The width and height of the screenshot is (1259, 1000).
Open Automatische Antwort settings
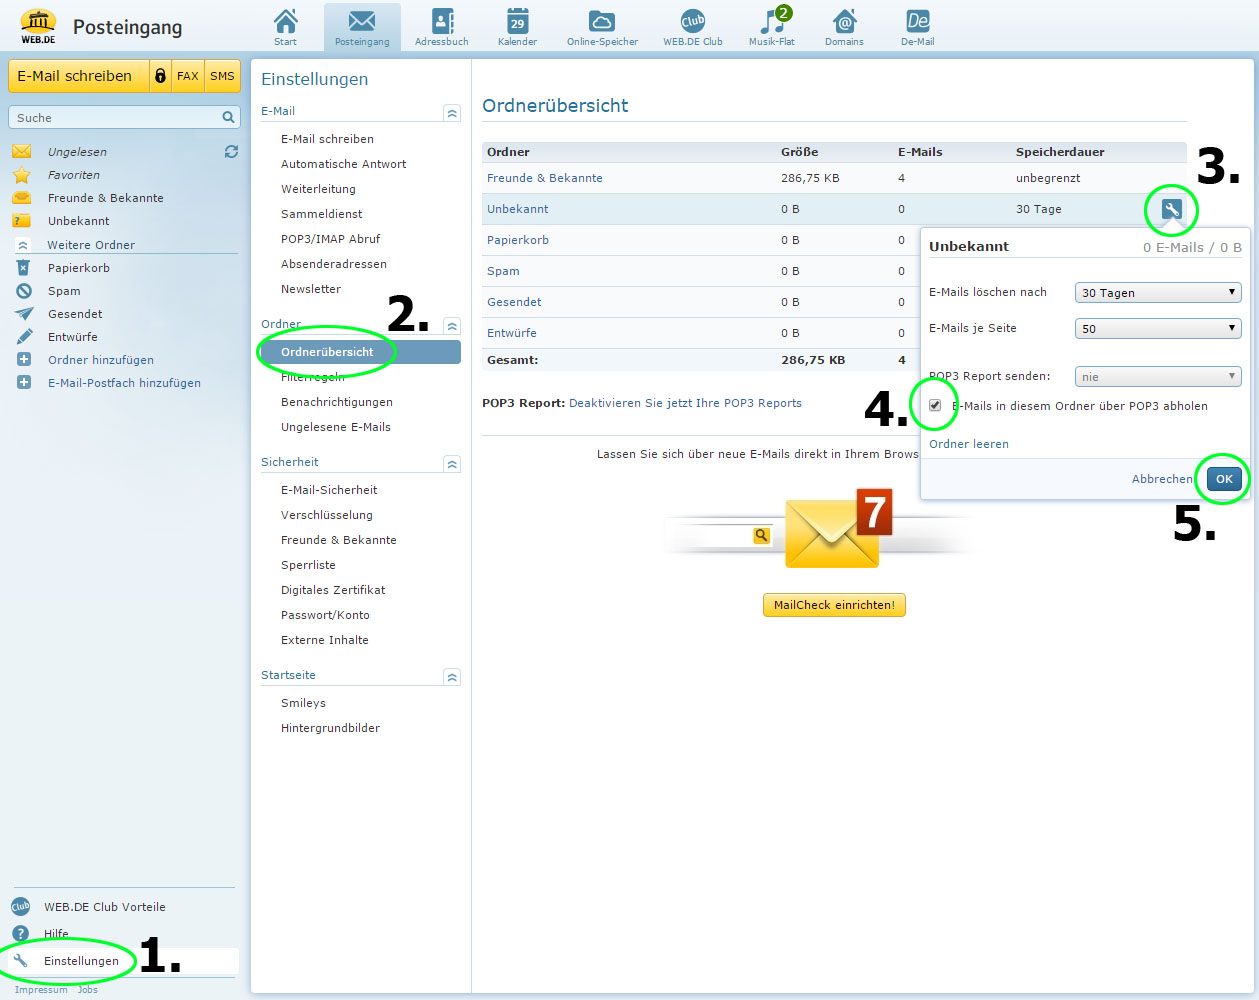(343, 164)
